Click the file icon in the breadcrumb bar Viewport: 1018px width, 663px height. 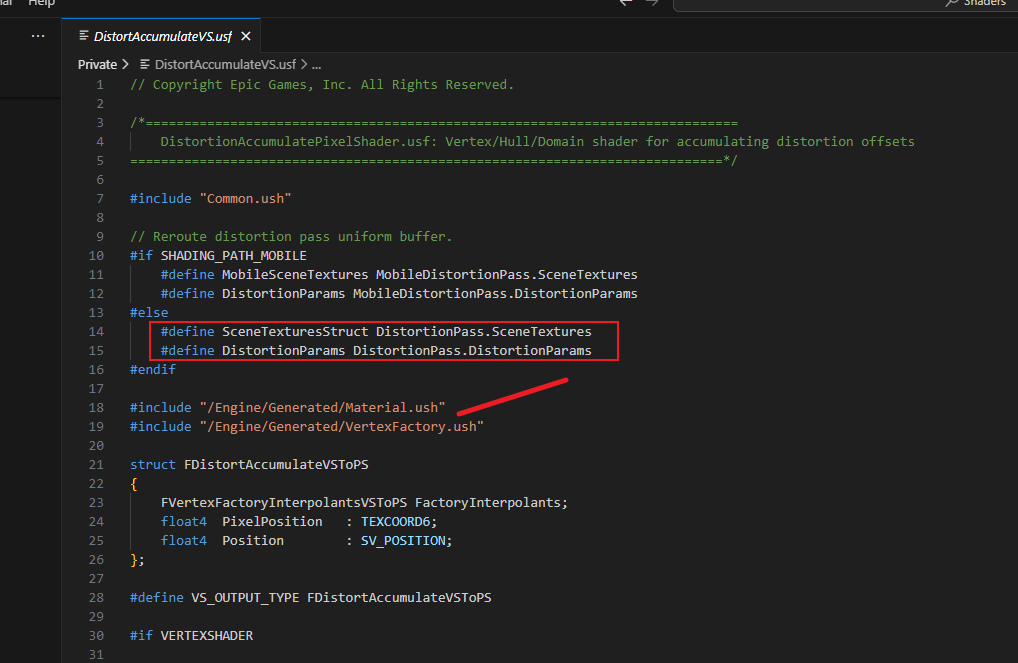click(x=145, y=64)
